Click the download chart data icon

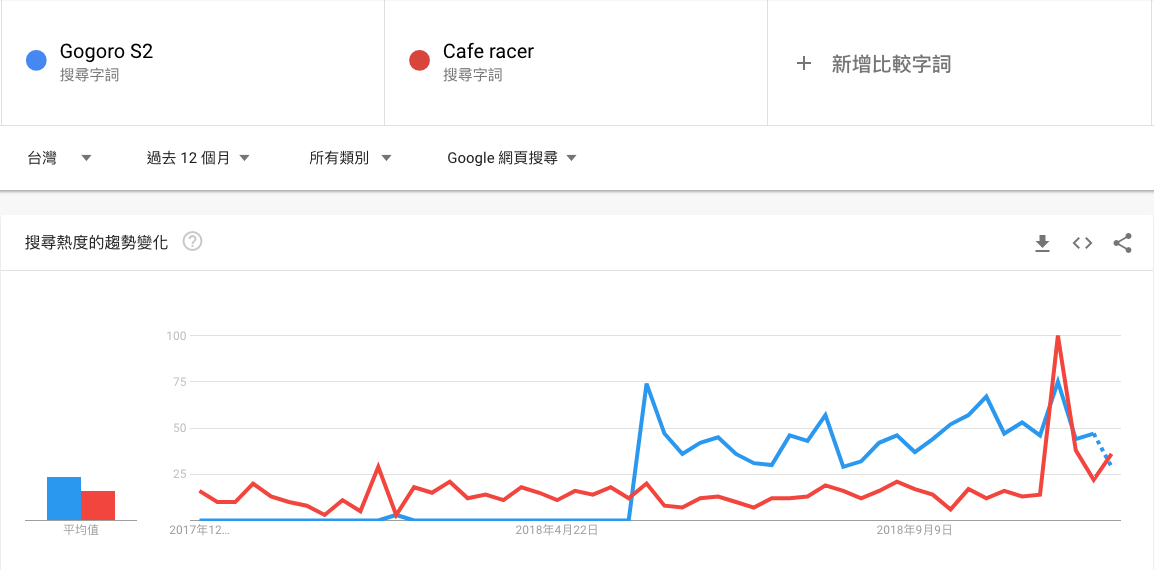(x=1042, y=243)
